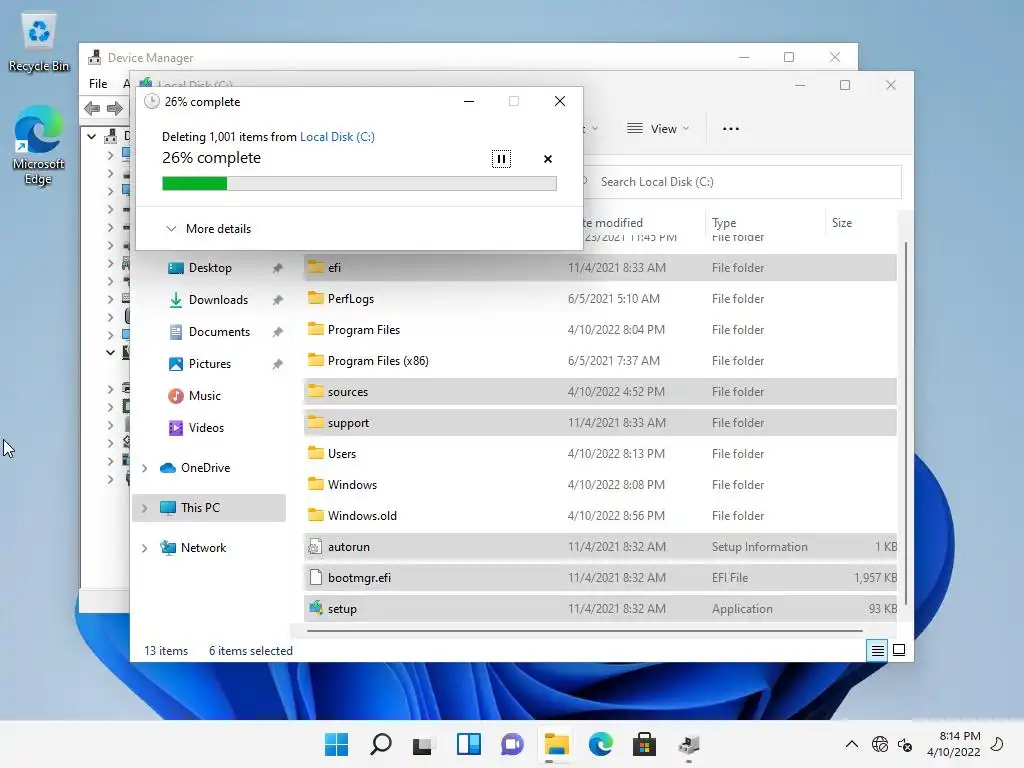The height and width of the screenshot is (768, 1024).
Task: Select the Windows folder icon
Action: (316, 485)
